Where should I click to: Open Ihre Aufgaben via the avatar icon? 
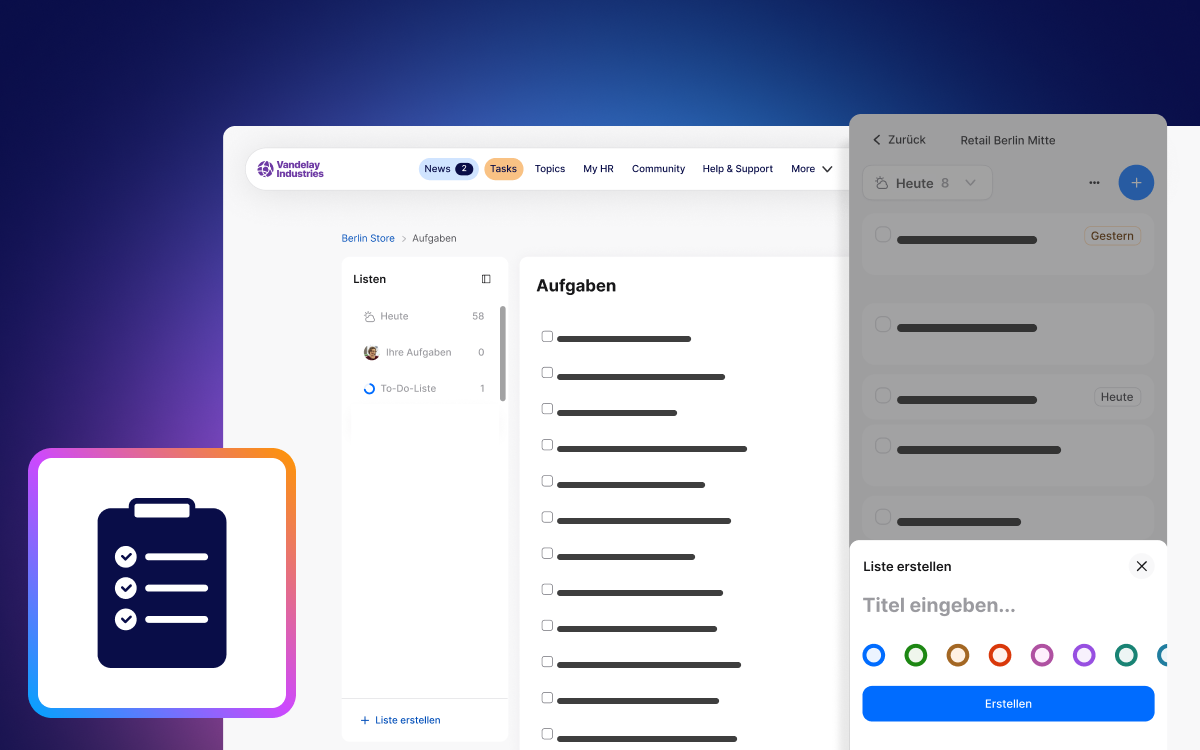click(x=370, y=352)
